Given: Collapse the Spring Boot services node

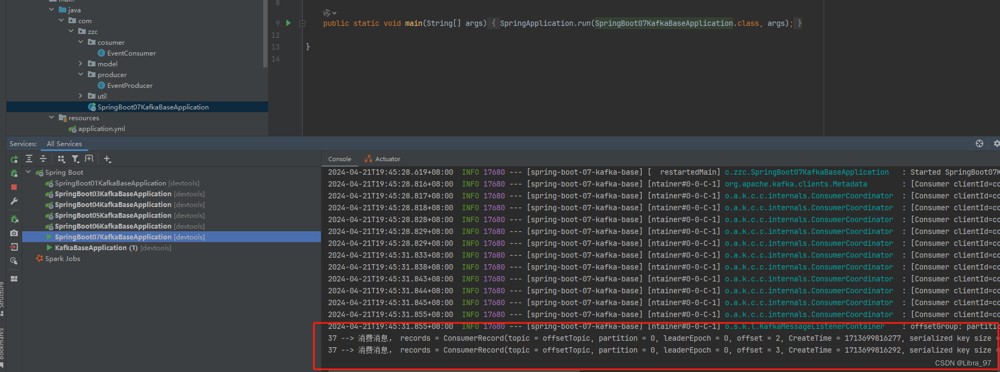Looking at the screenshot, I should coord(28,172).
